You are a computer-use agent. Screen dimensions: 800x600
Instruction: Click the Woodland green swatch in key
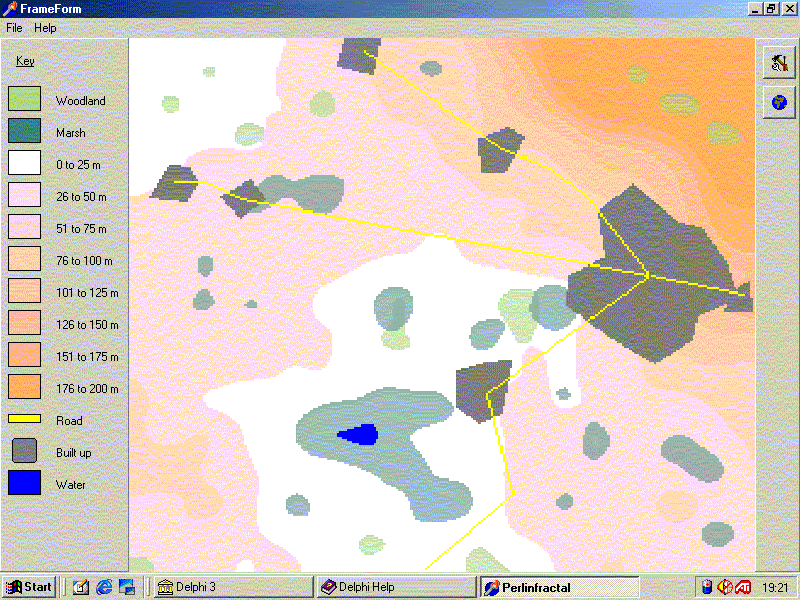coord(25,99)
